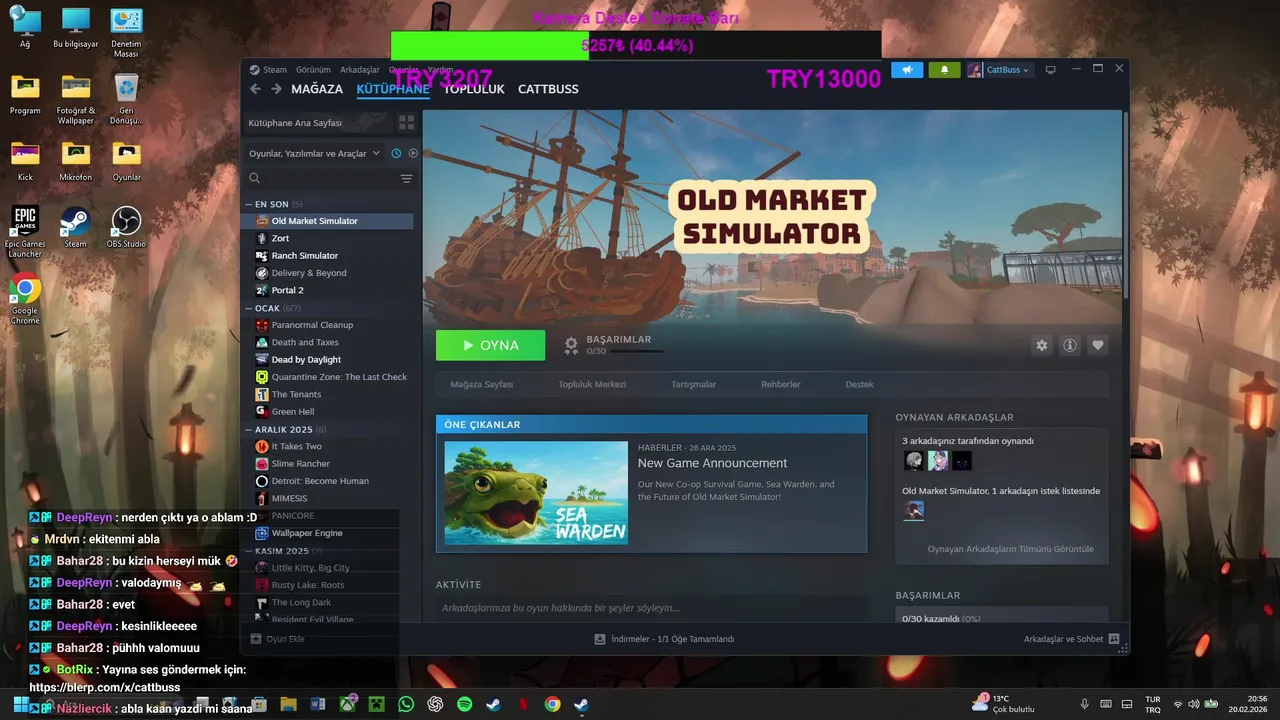Open Tartışmalar link

[693, 384]
